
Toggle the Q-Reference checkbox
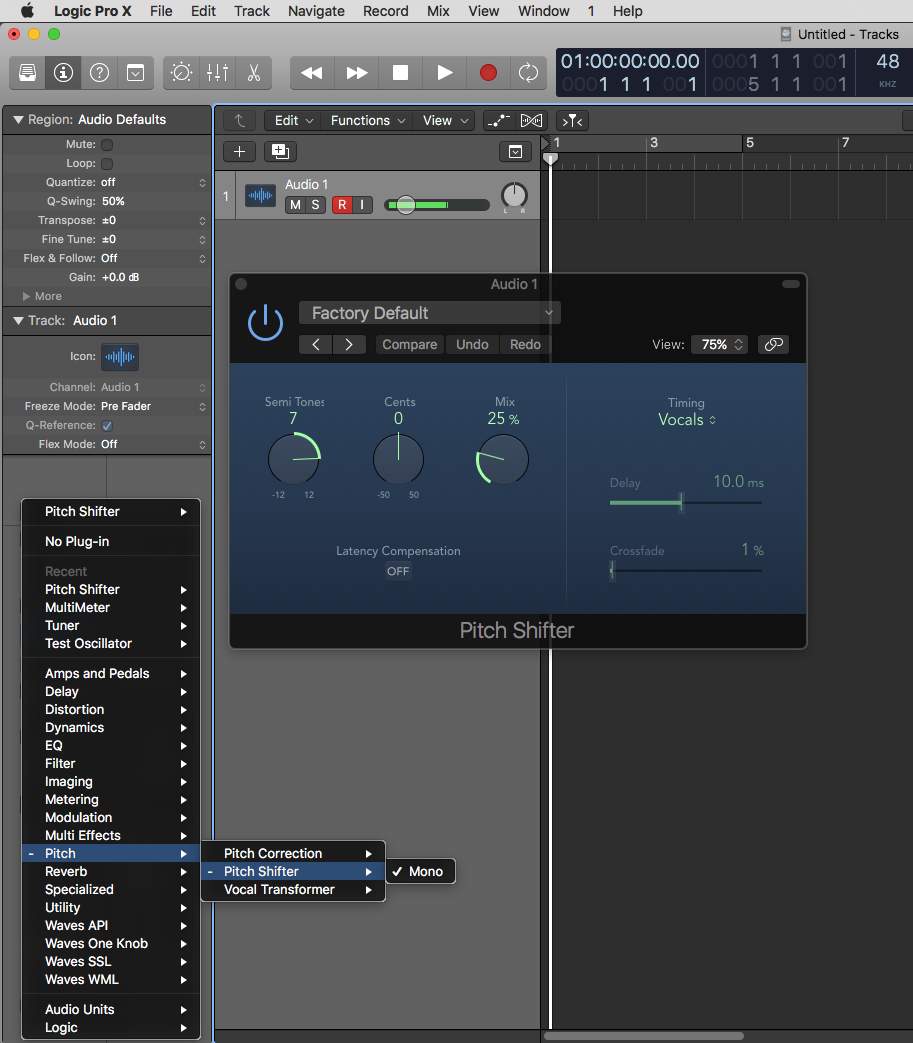click(x=107, y=426)
